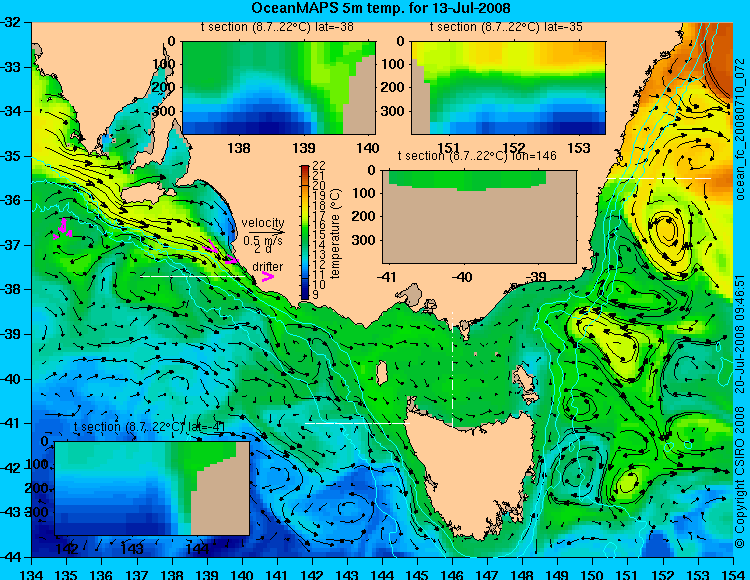The width and height of the screenshot is (750, 580).
Task: Click the Tasmania landmass on the map
Action: (x=474, y=473)
